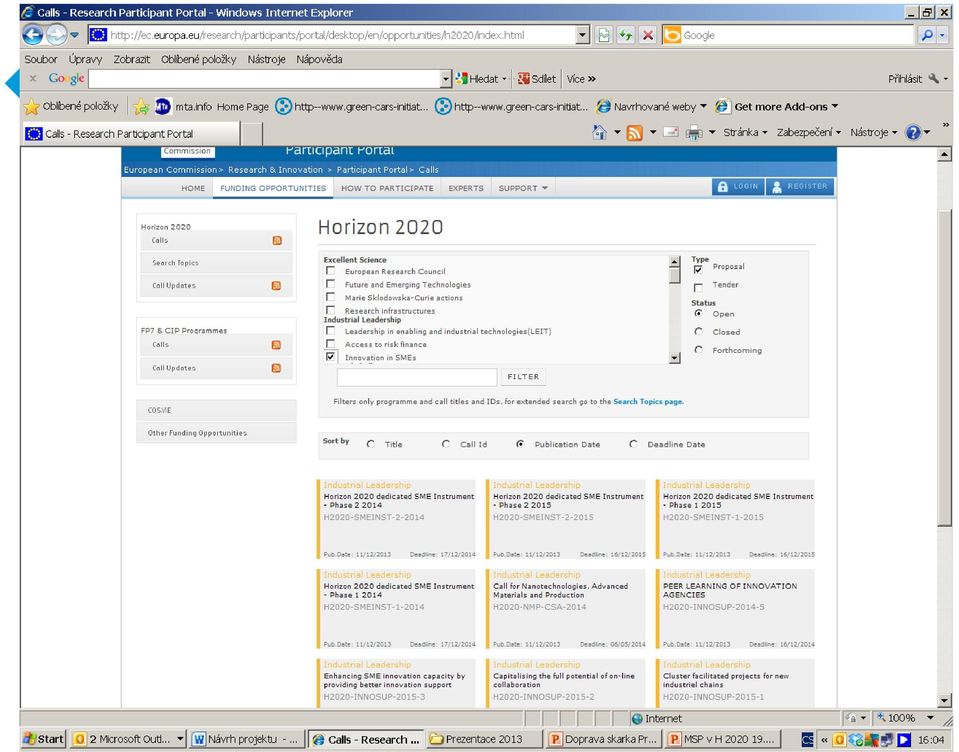Open the Zobrazit menu

tap(131, 59)
